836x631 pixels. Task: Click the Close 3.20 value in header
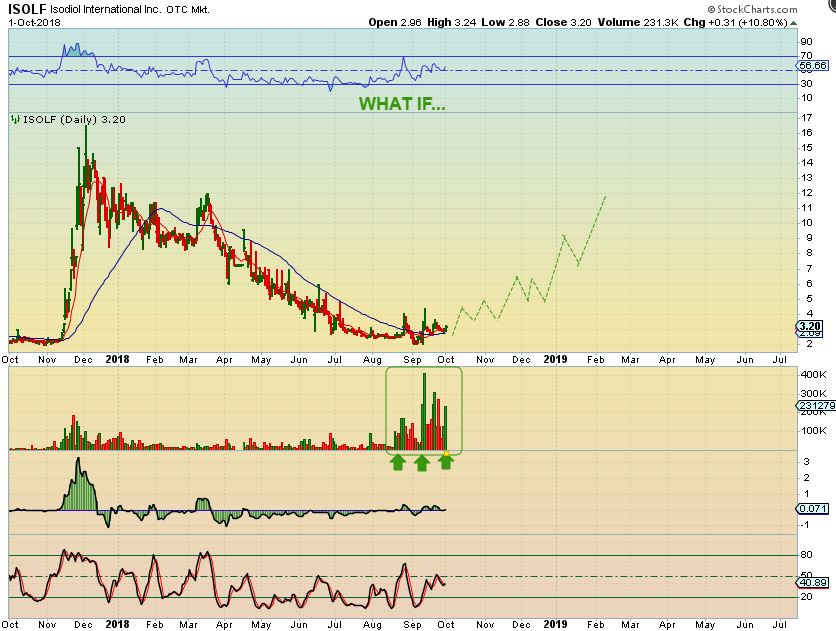[563, 22]
